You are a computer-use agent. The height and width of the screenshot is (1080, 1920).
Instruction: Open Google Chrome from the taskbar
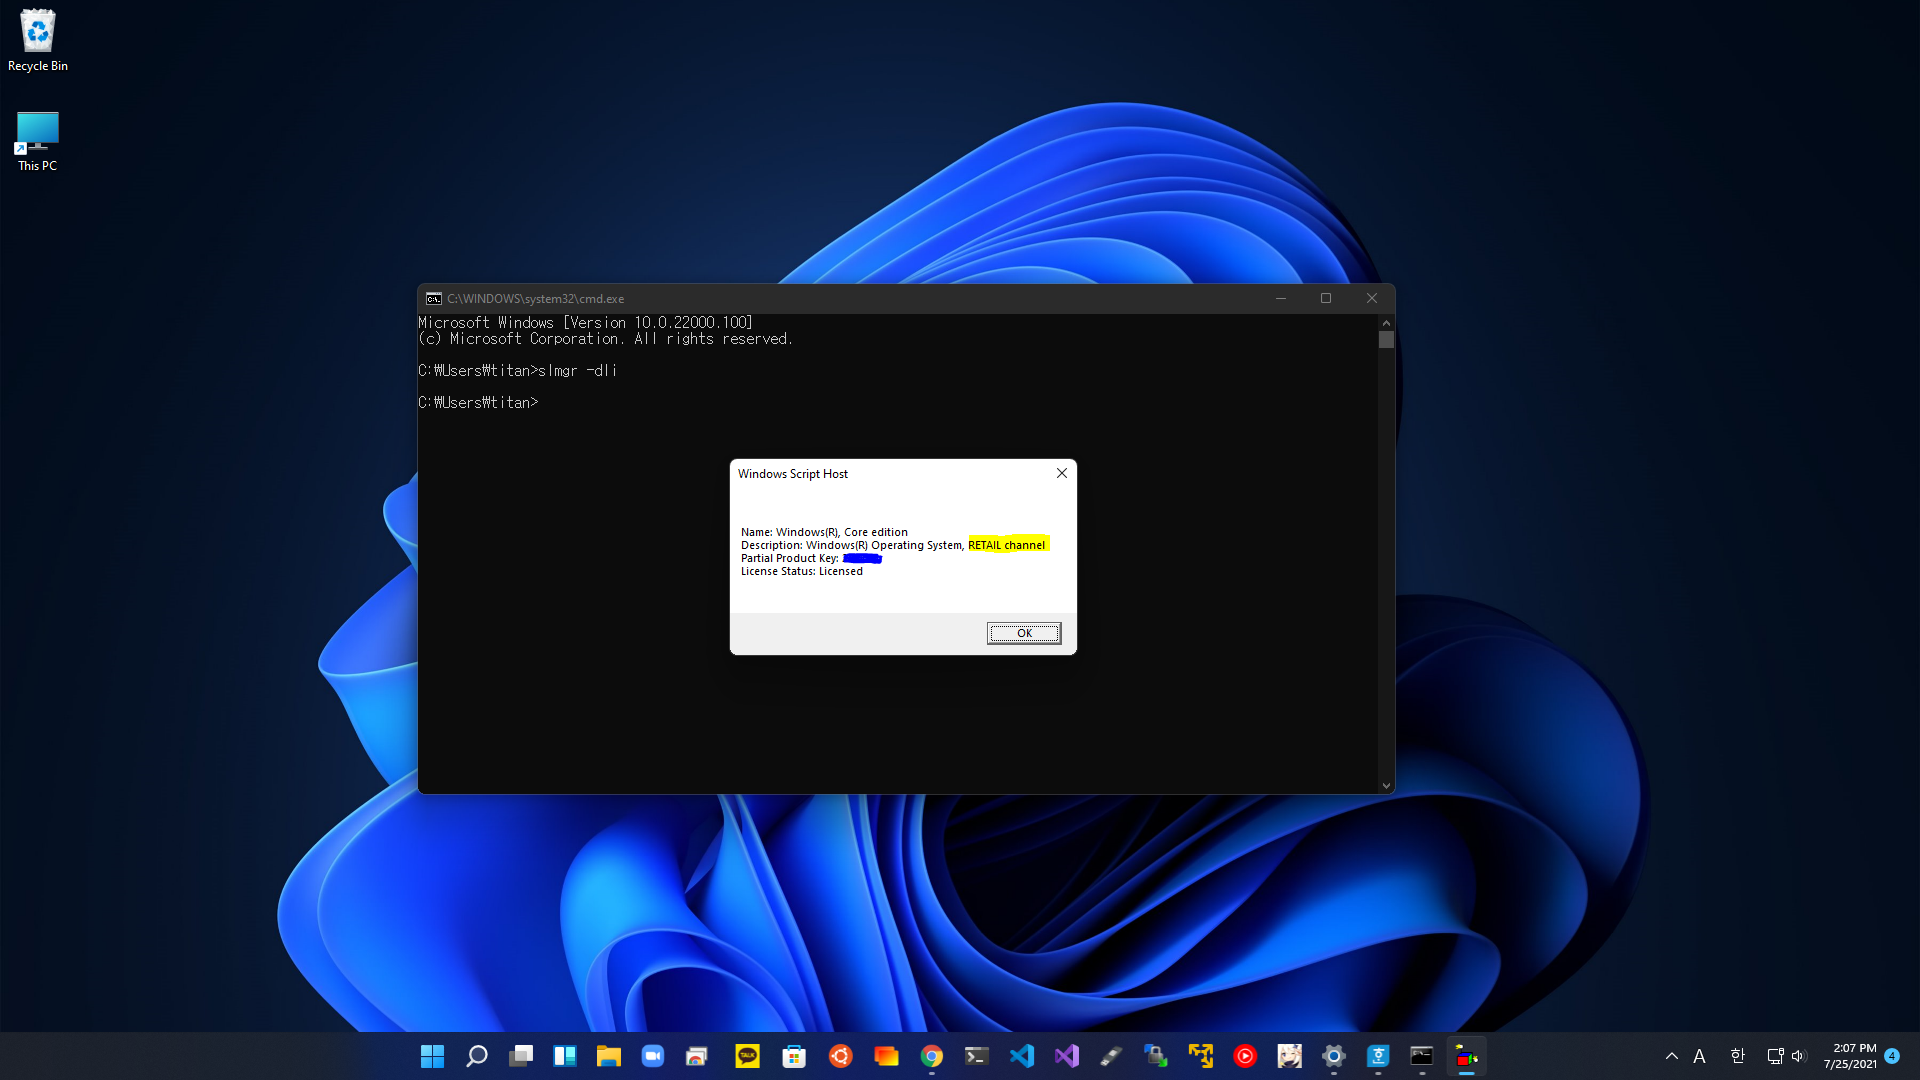point(932,1056)
